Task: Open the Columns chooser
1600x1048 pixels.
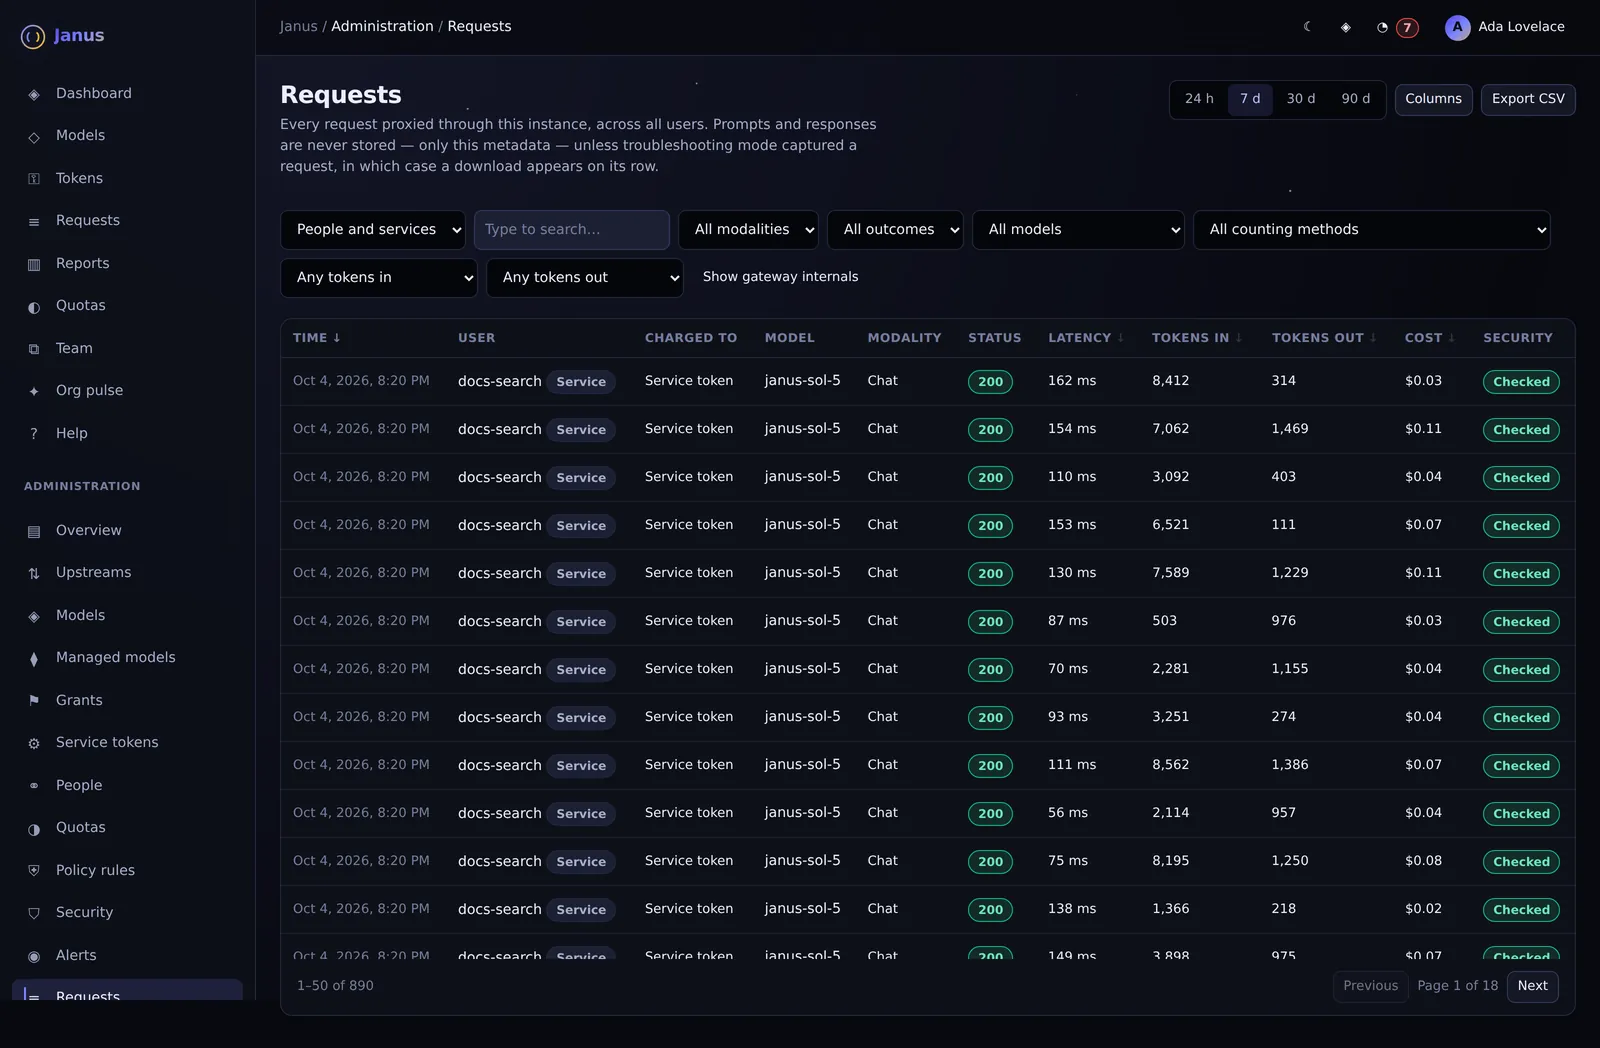Action: (1433, 99)
